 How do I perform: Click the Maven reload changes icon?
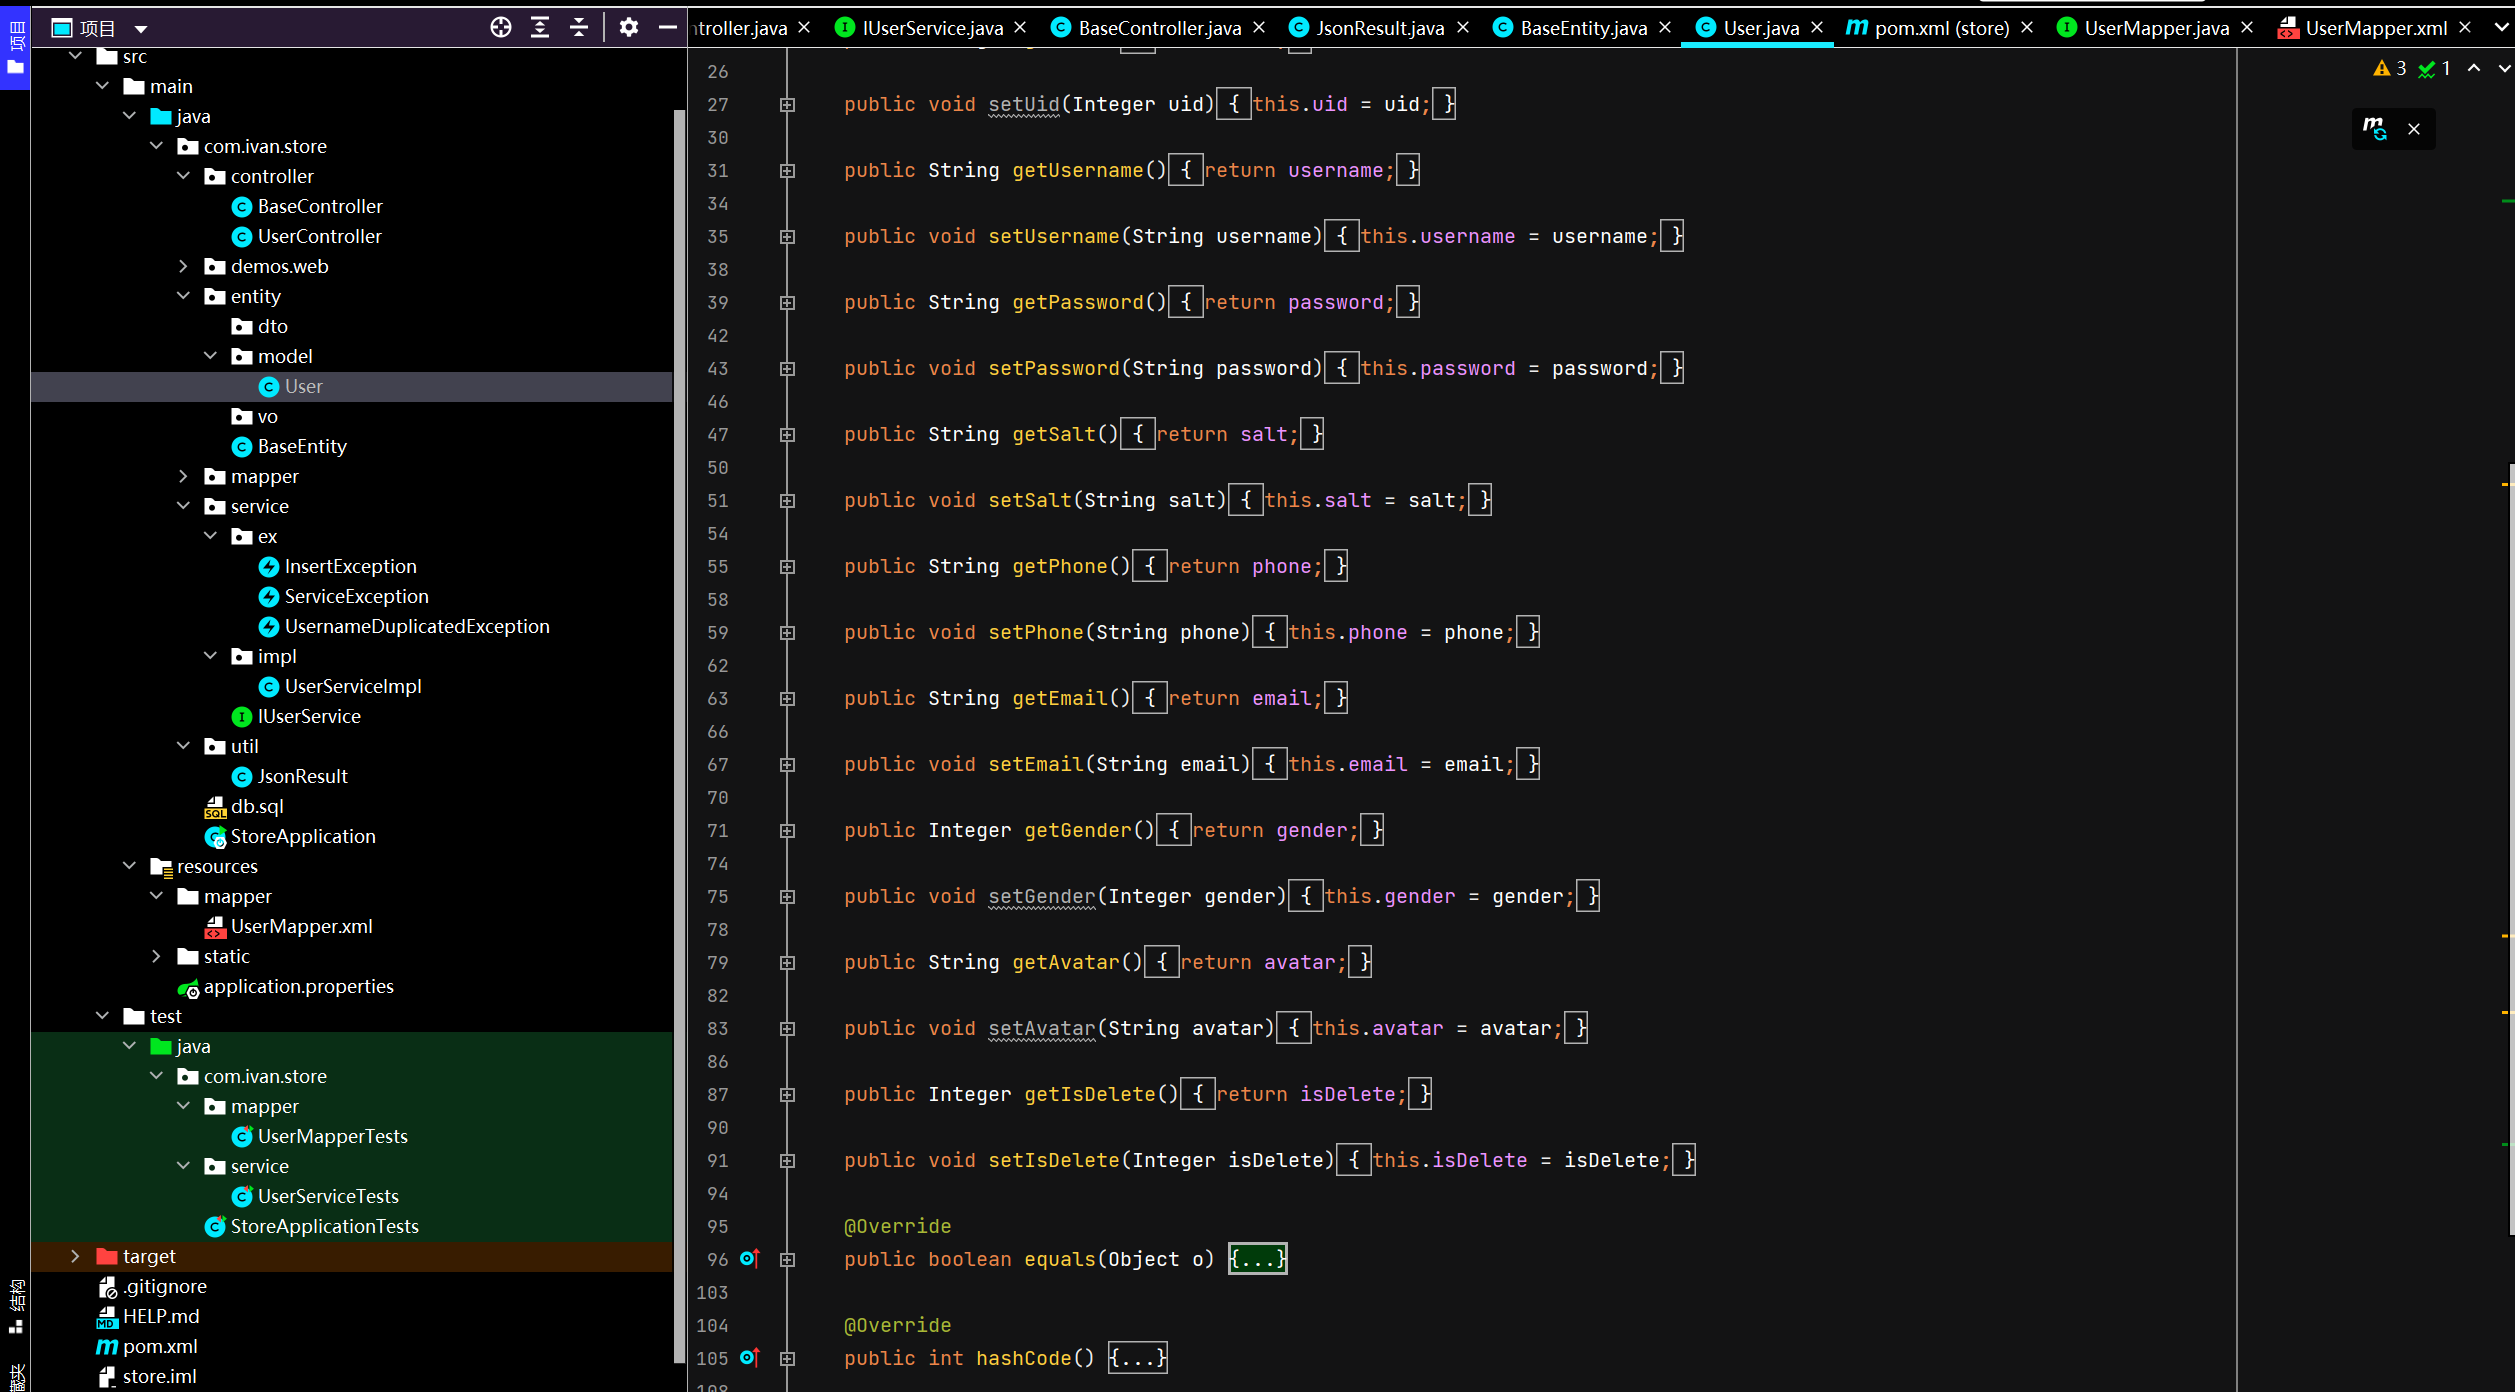tap(2375, 128)
